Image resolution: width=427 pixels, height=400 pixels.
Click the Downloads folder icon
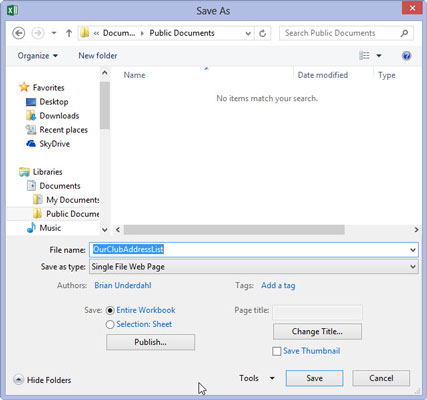(x=31, y=116)
